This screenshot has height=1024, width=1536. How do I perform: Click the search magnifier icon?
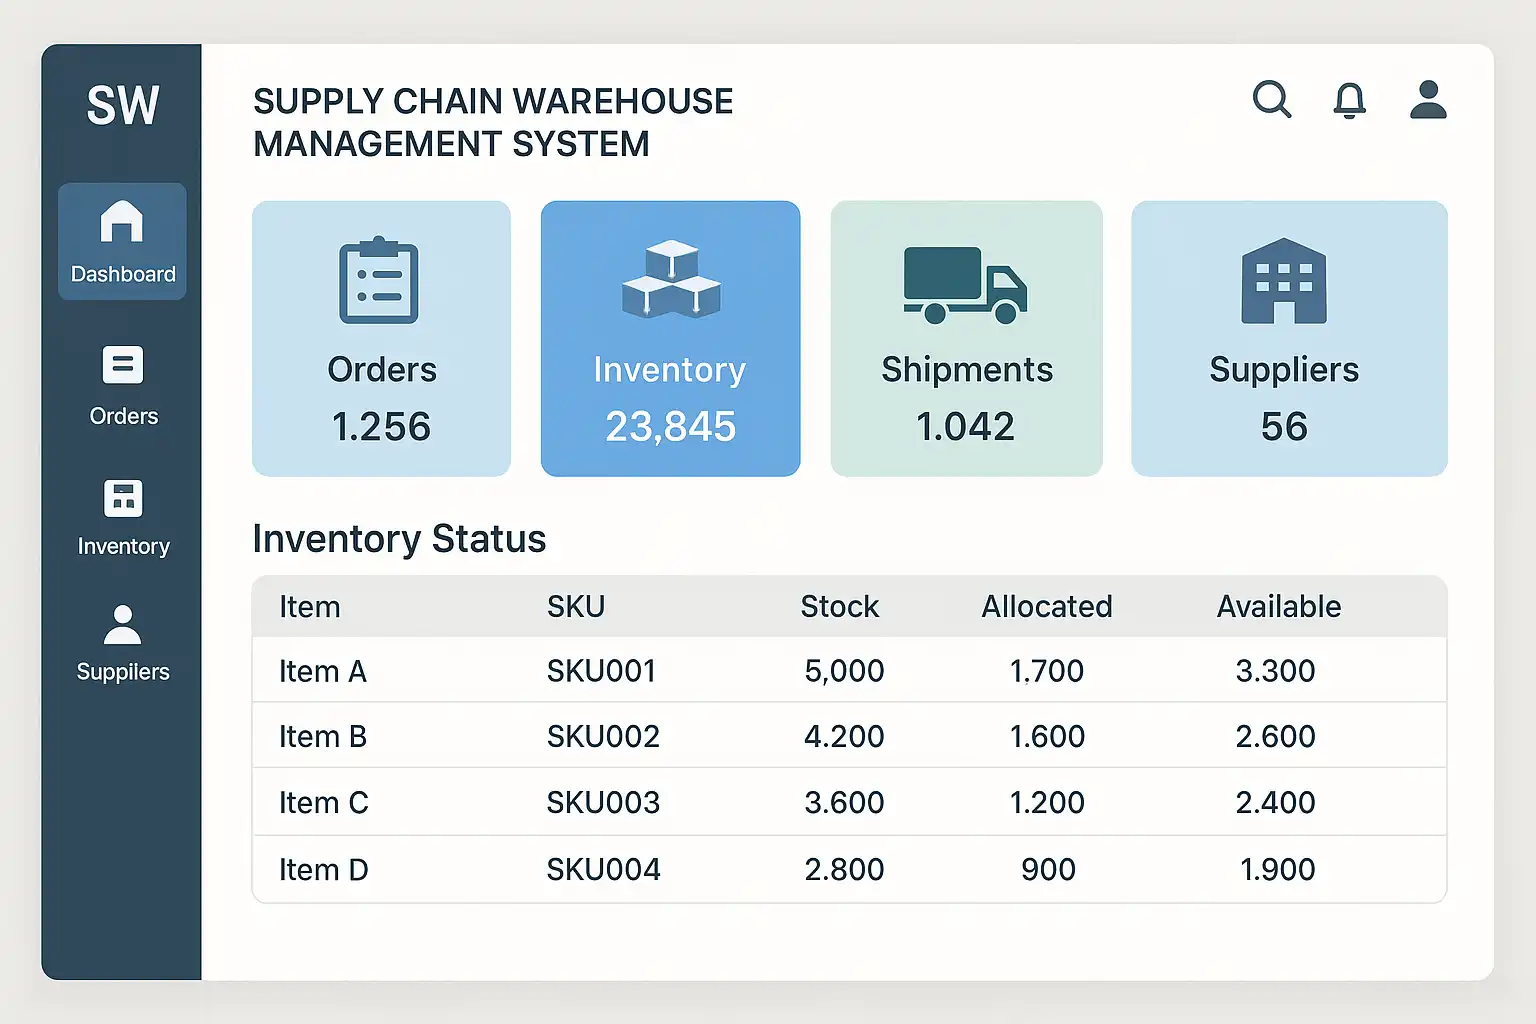coord(1271,100)
